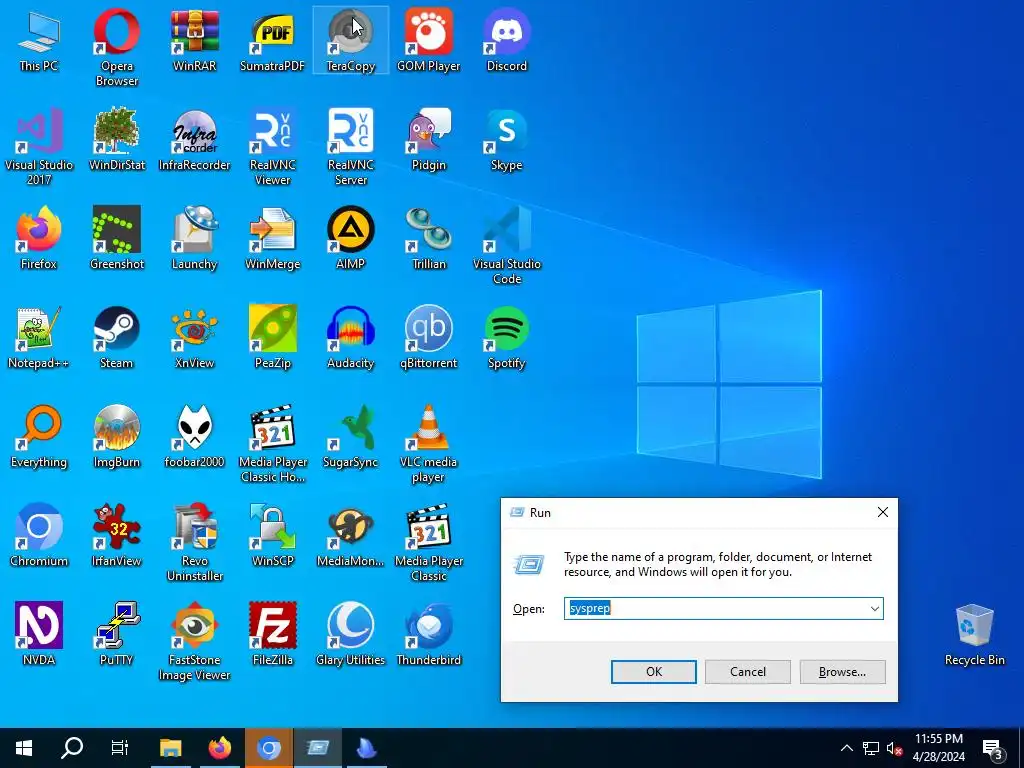Select the Recycle Bin icon
The width and height of the screenshot is (1024, 768).
(974, 635)
